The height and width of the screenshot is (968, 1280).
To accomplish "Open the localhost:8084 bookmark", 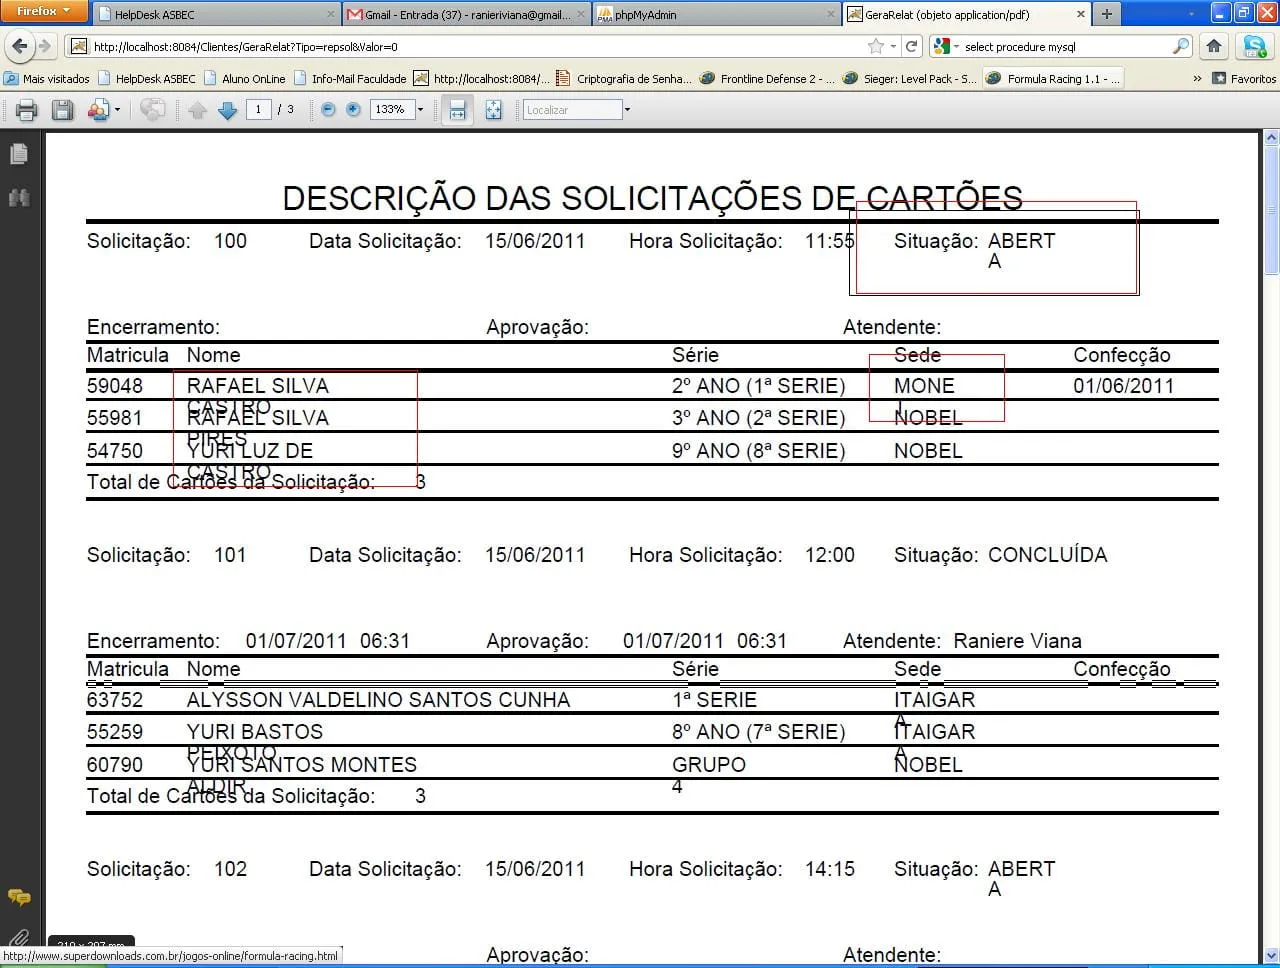I will (482, 79).
